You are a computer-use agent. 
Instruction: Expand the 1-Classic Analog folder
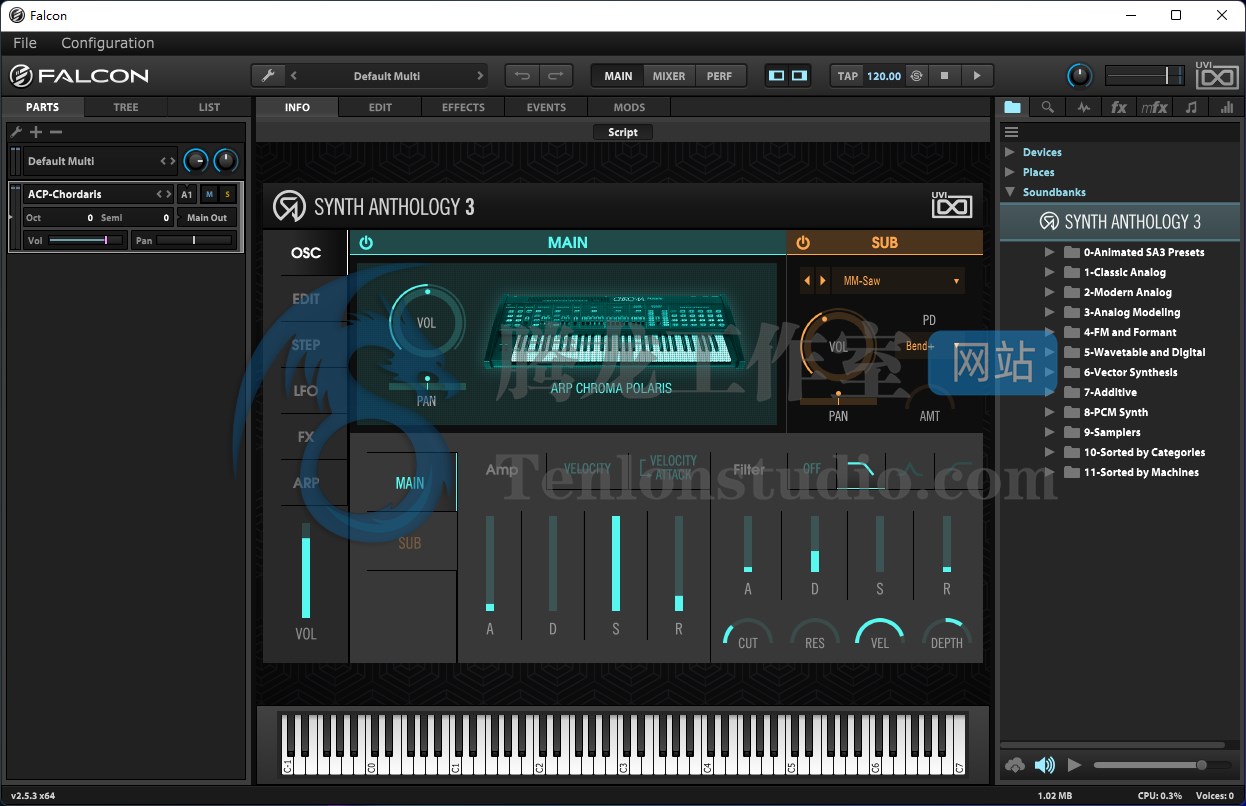[1050, 272]
